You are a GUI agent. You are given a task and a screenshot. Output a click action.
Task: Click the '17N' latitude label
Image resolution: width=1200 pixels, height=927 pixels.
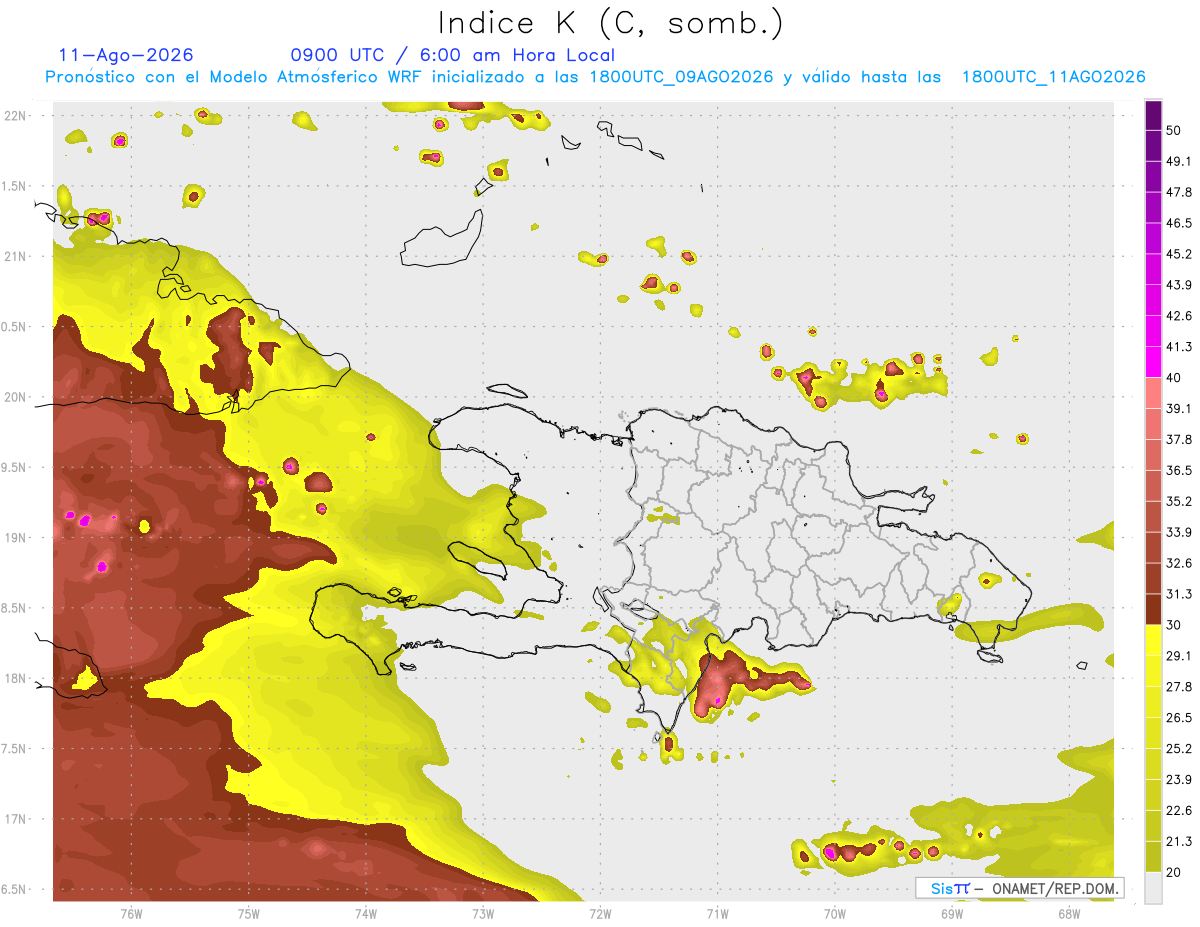15,819
